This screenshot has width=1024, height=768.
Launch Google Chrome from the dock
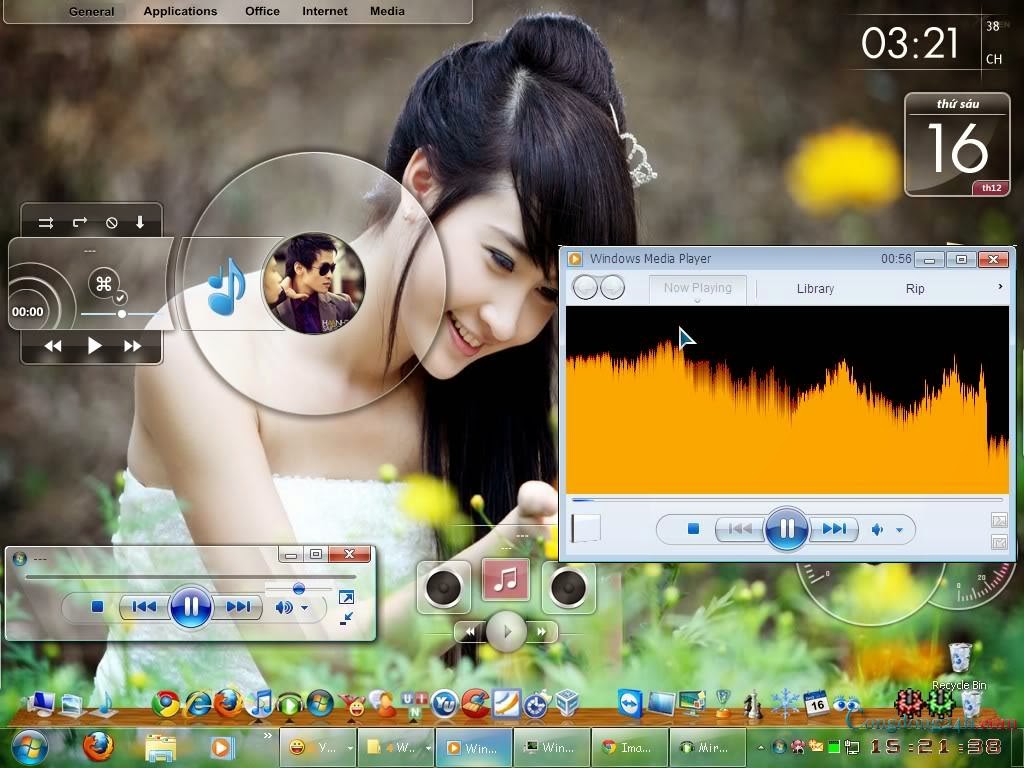coord(165,704)
